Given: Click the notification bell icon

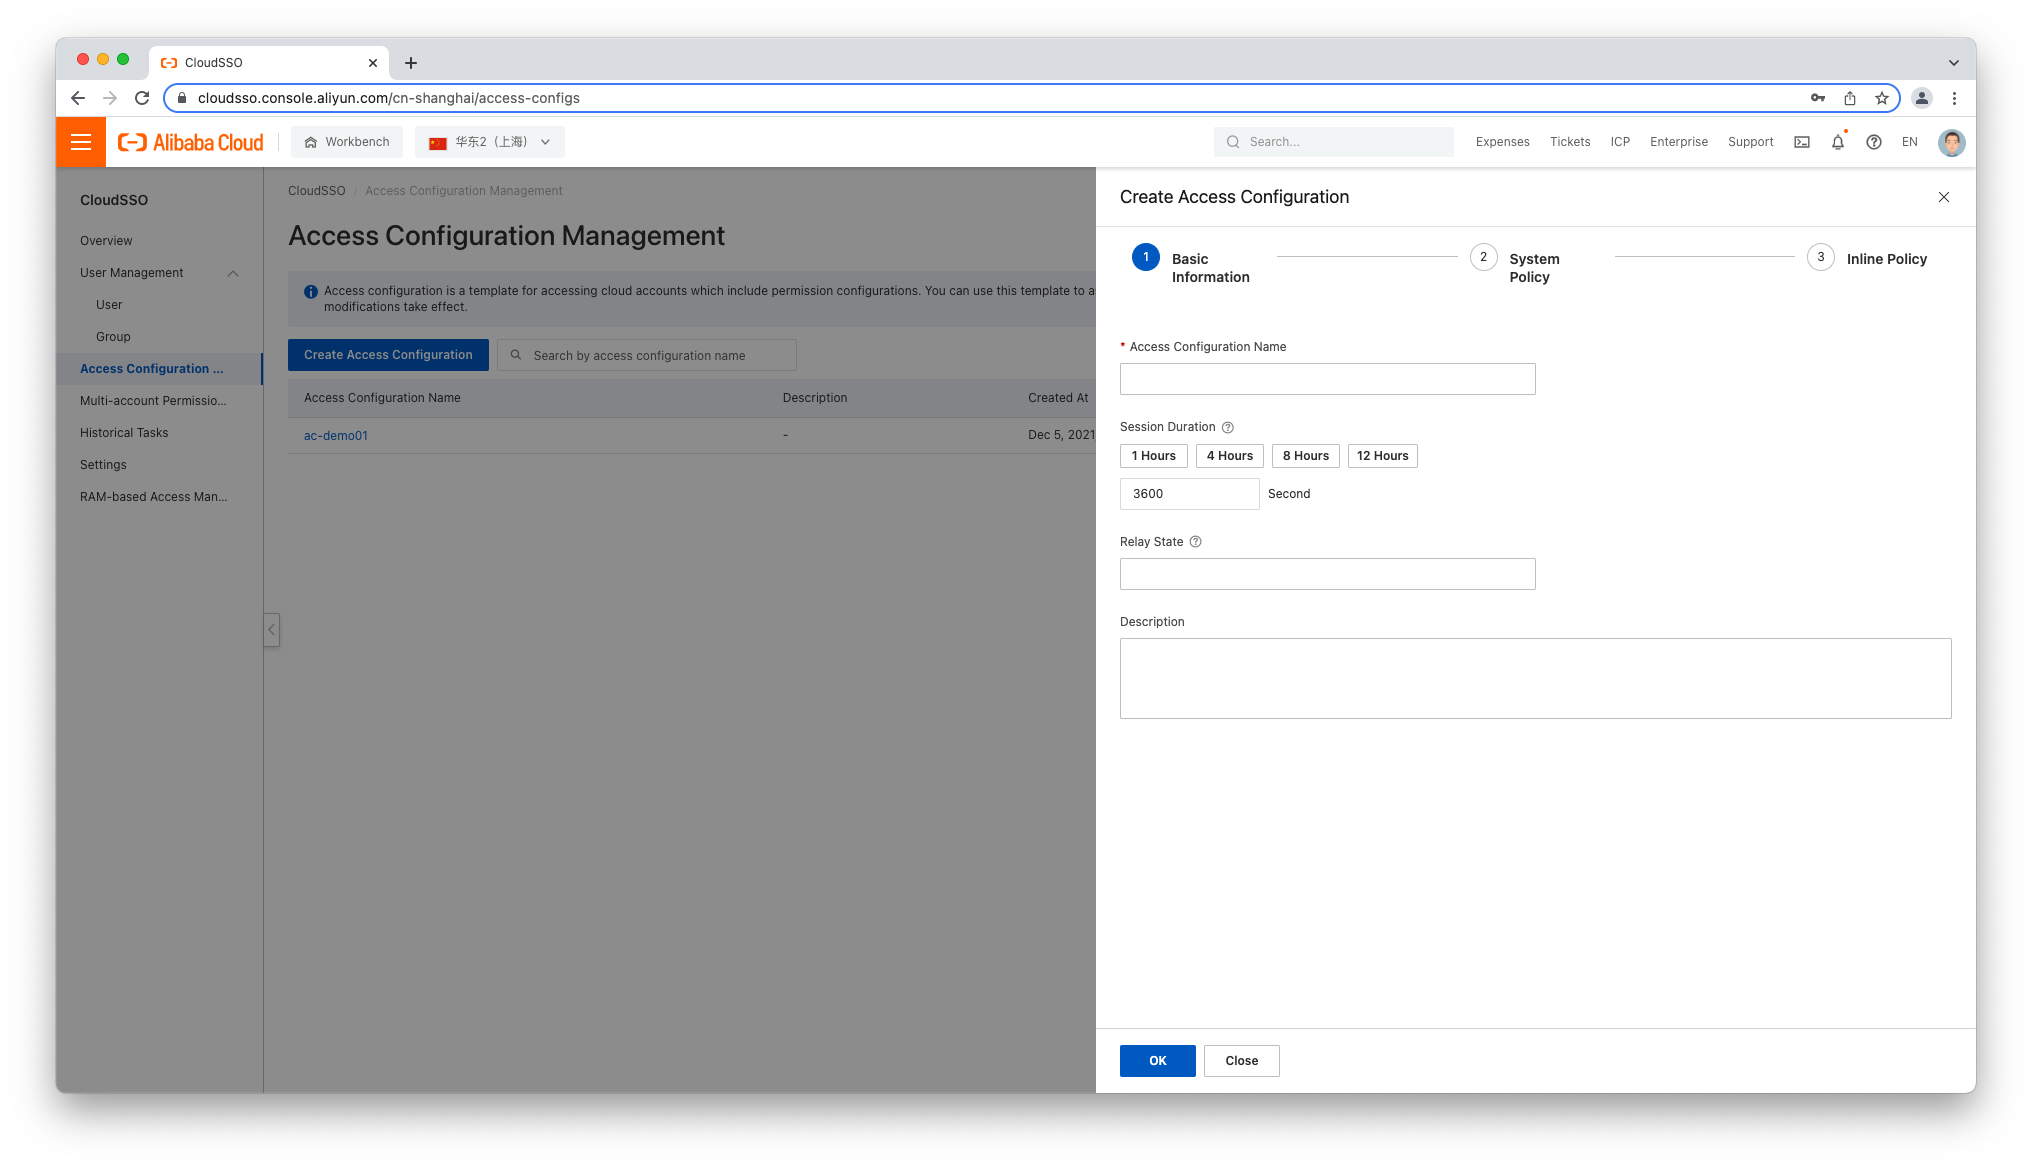Looking at the screenshot, I should tap(1837, 142).
